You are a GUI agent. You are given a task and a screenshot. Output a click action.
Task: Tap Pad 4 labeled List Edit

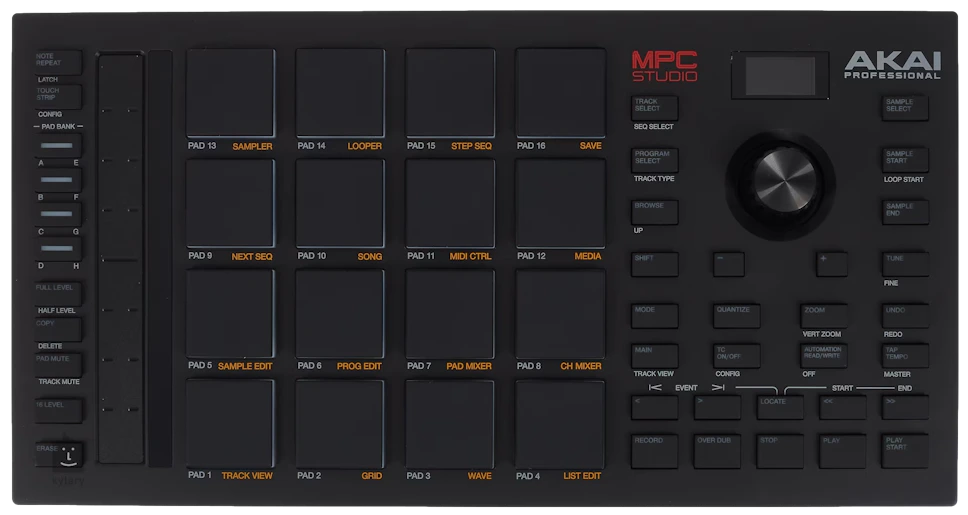[x=561, y=424]
